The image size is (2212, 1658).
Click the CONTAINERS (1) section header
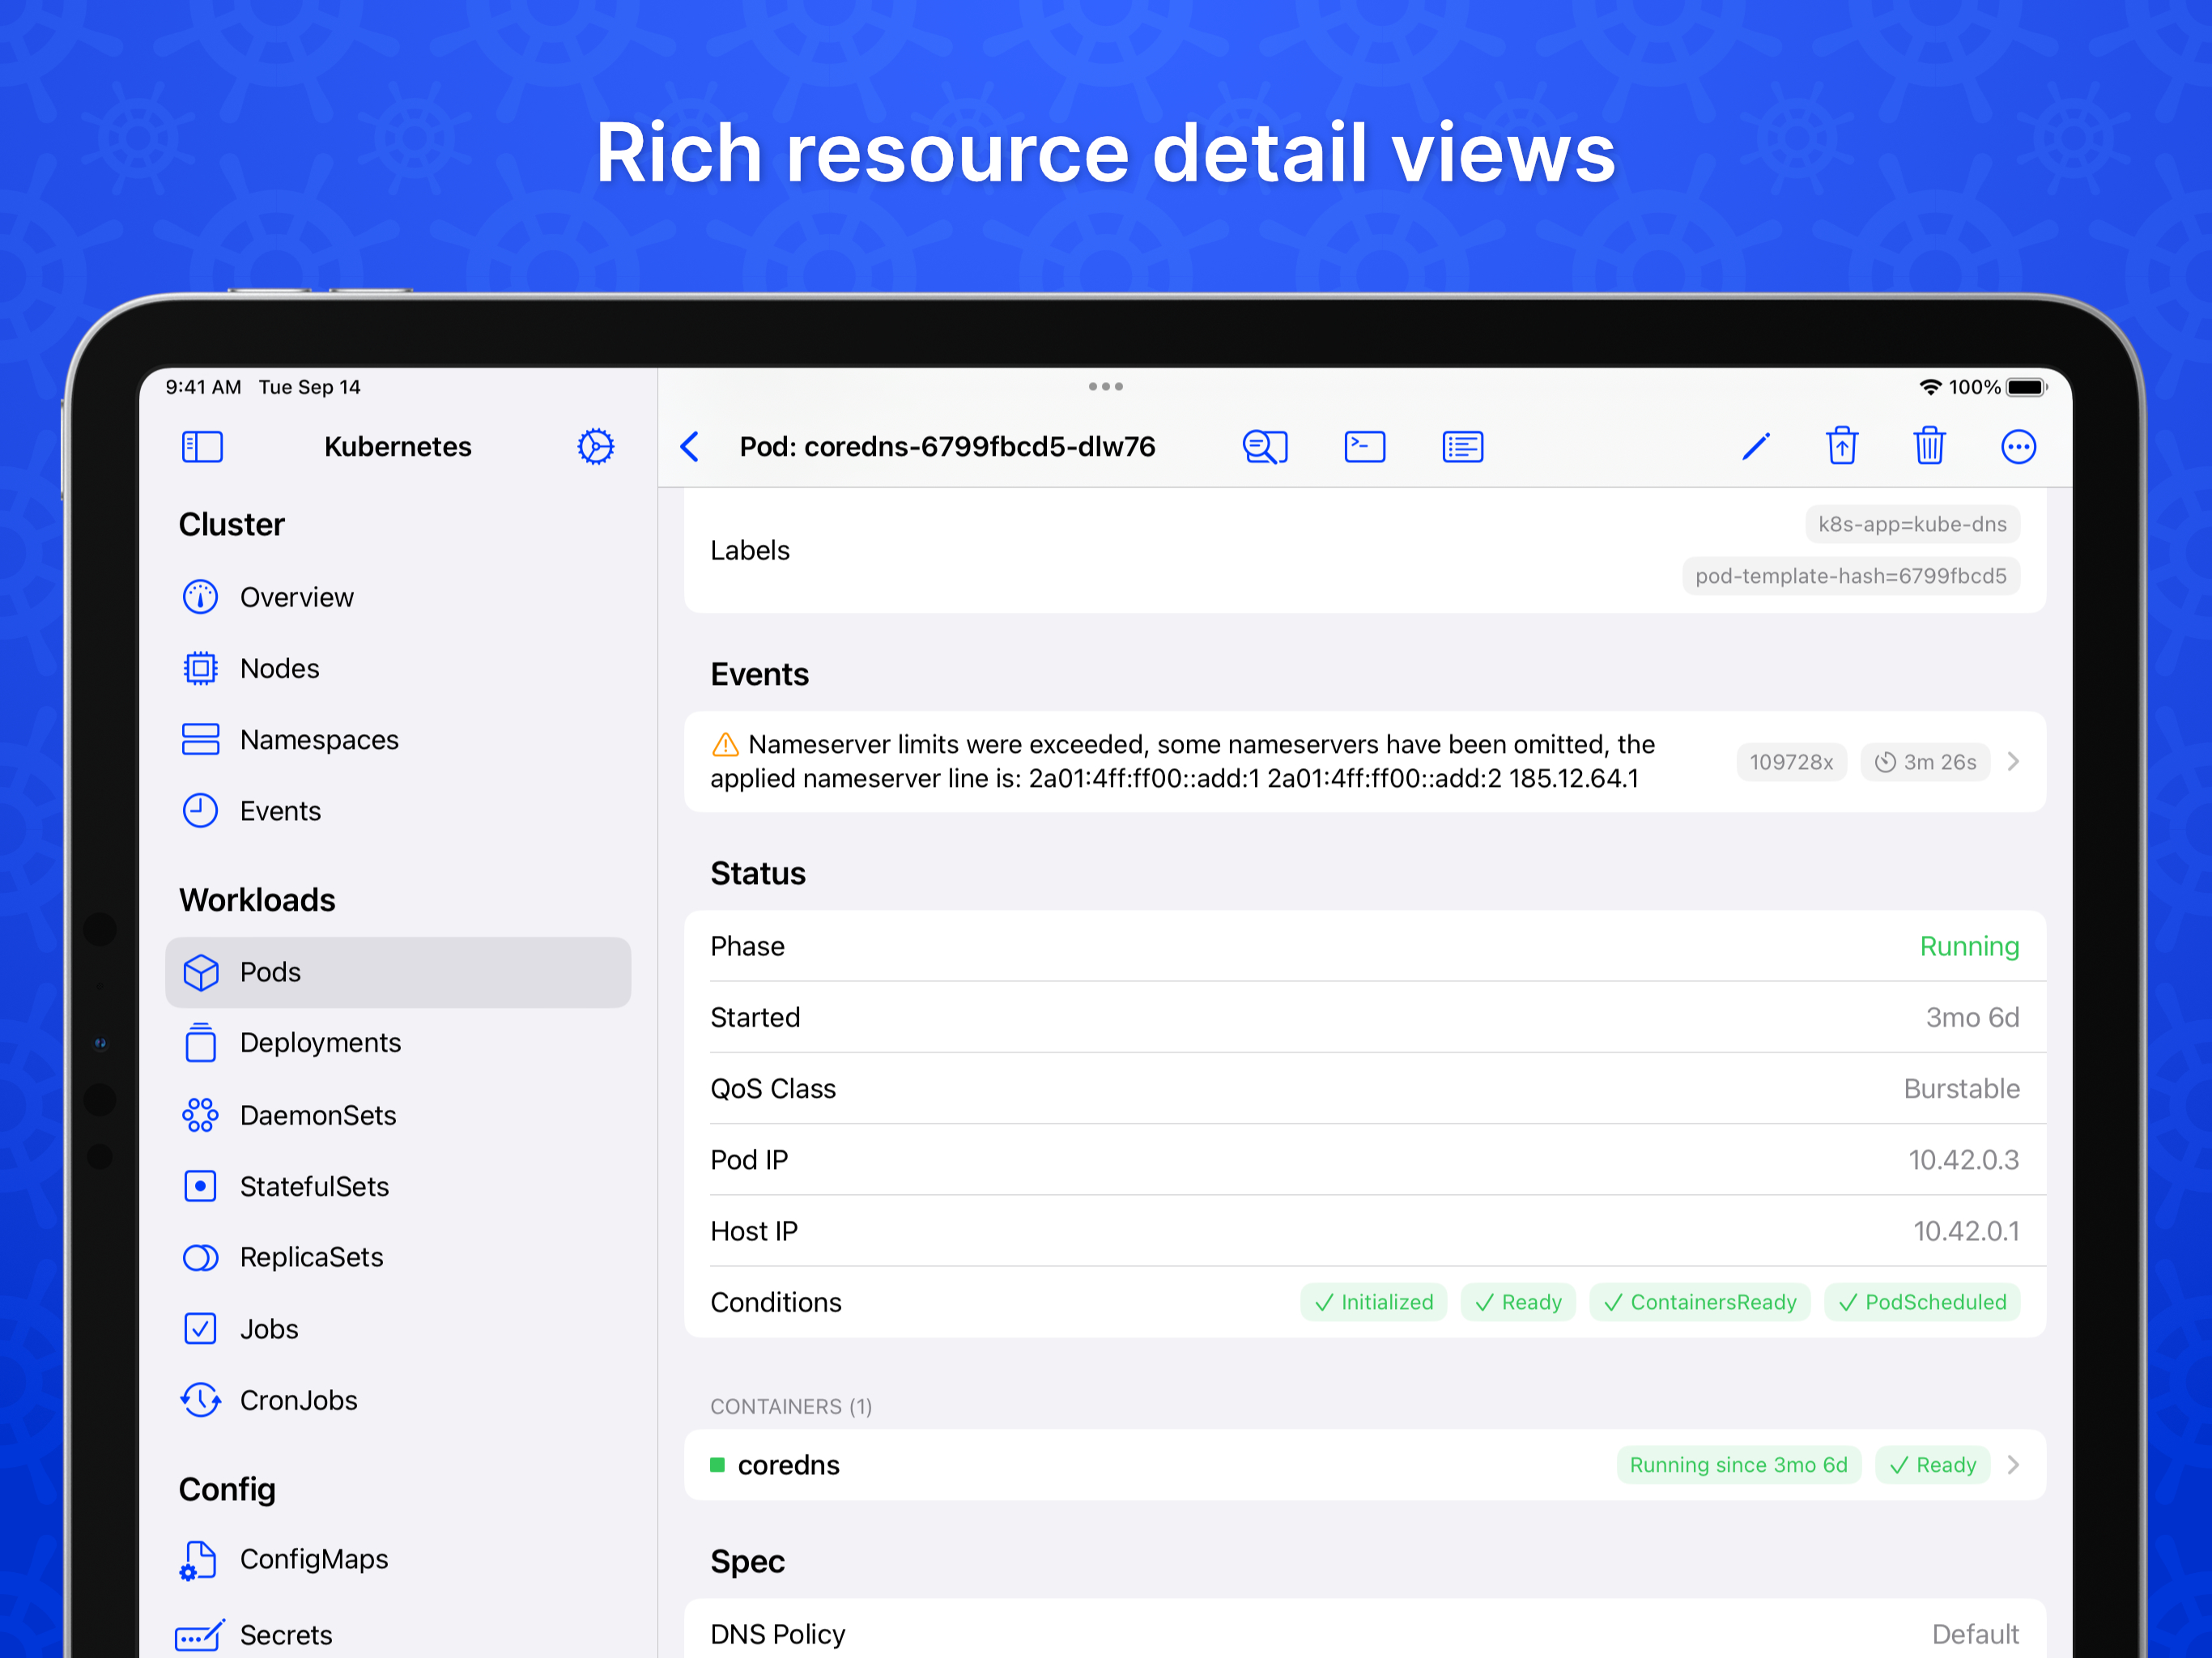point(791,1407)
